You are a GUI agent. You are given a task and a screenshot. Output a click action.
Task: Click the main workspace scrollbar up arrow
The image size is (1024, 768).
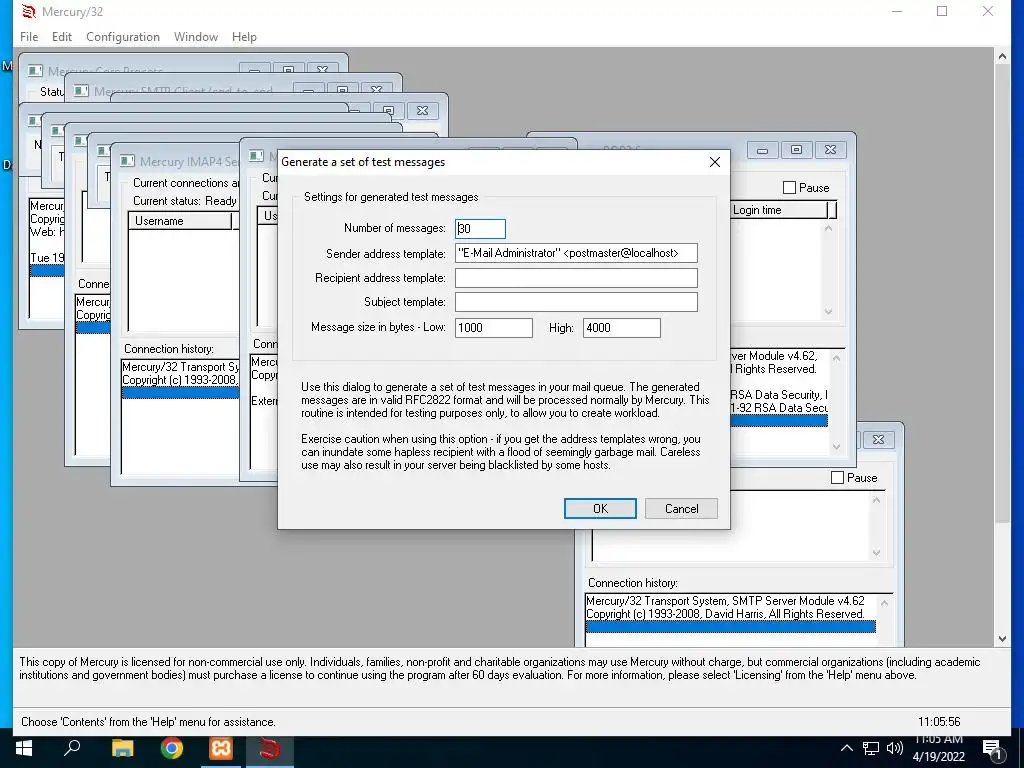tap(1002, 56)
